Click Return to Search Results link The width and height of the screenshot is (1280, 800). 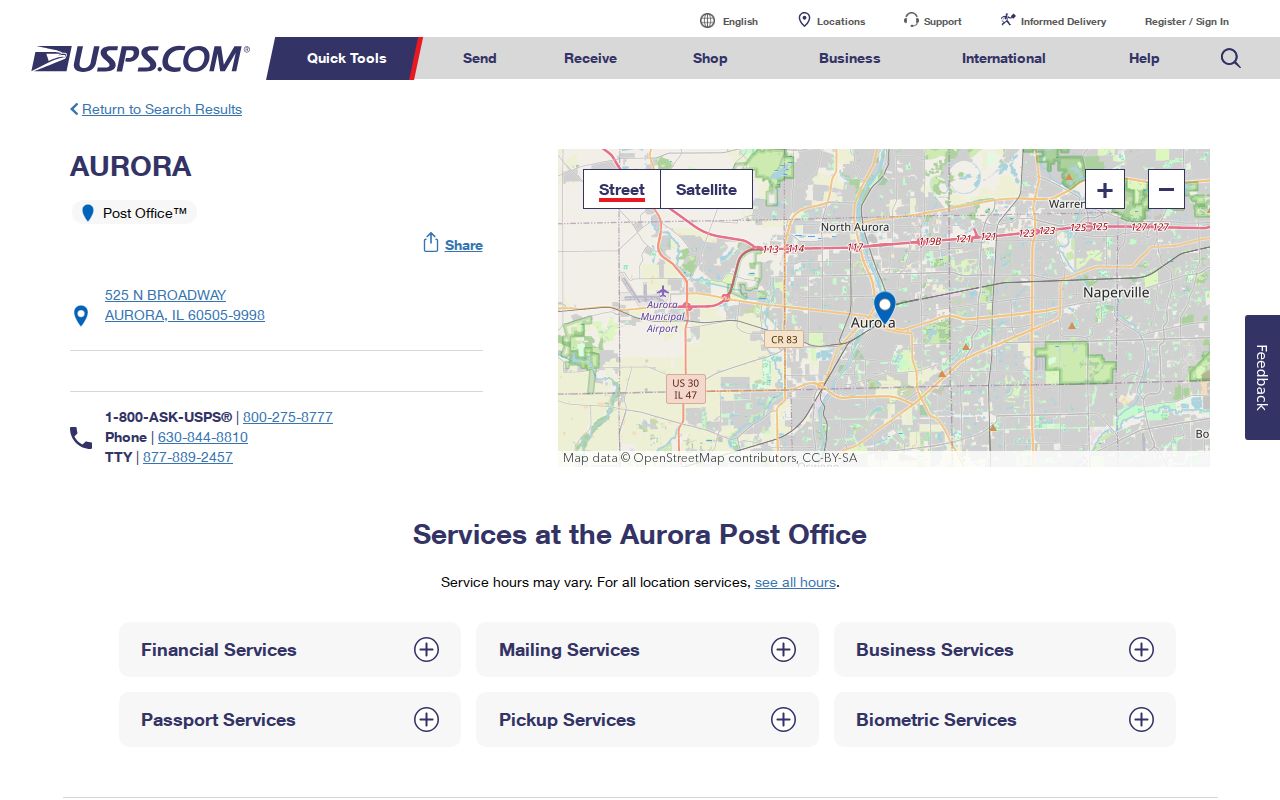tap(162, 109)
